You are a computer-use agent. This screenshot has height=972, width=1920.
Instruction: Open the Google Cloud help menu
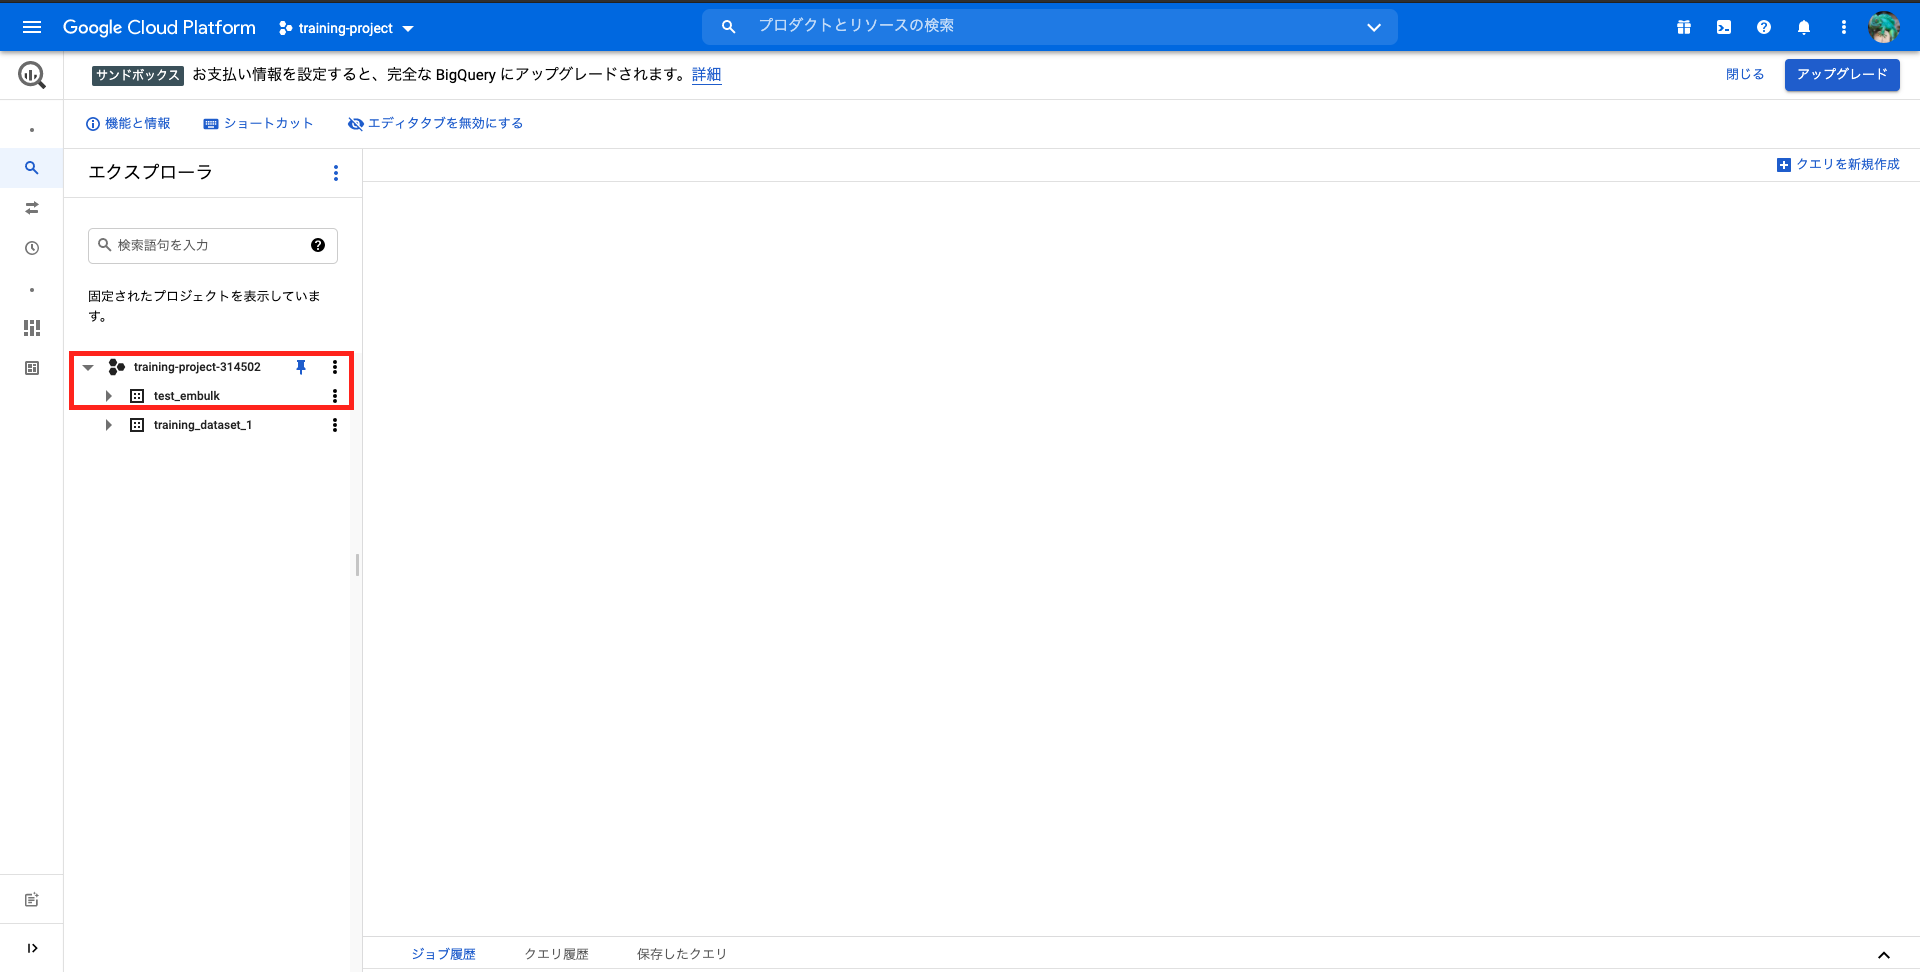[1763, 27]
